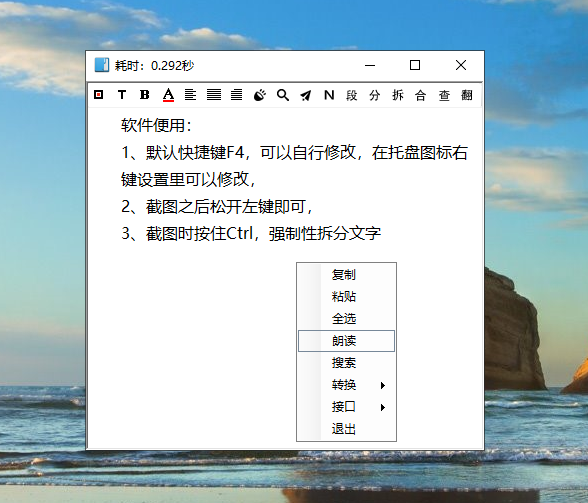588x503 pixels.
Task: Click the 查 lookup toolbar button
Action: [444, 95]
